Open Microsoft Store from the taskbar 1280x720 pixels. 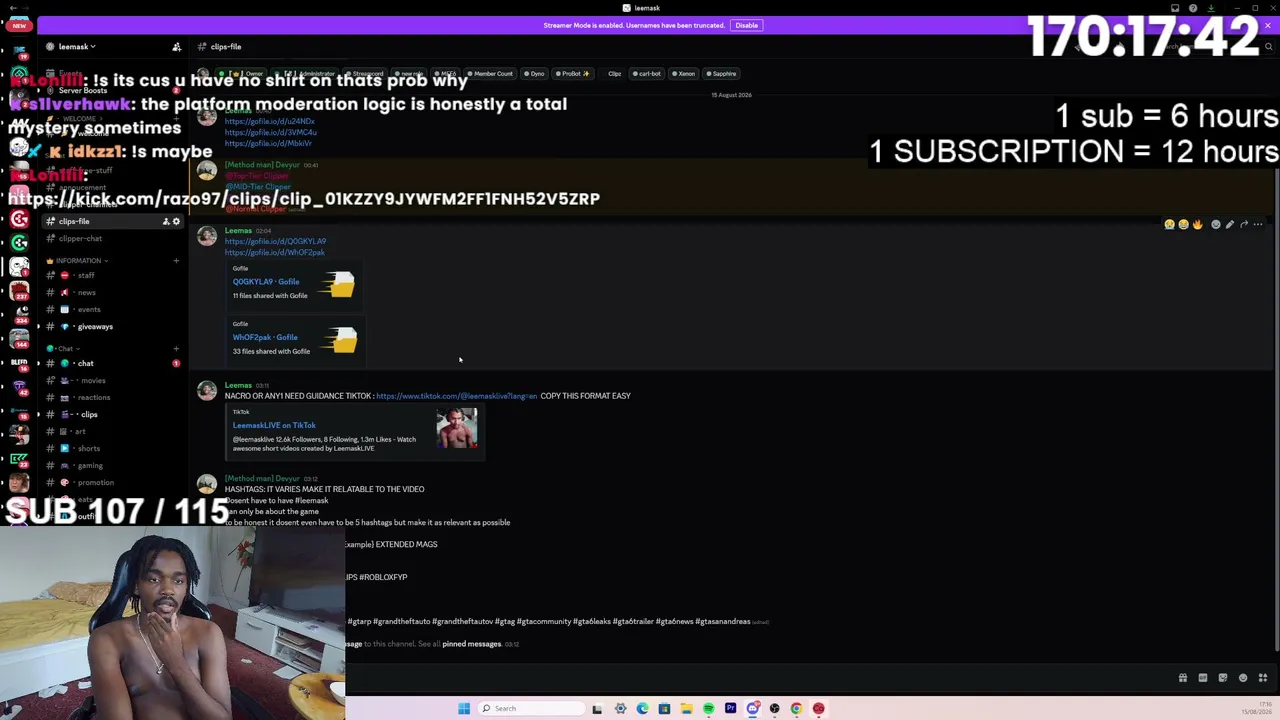[x=664, y=709]
